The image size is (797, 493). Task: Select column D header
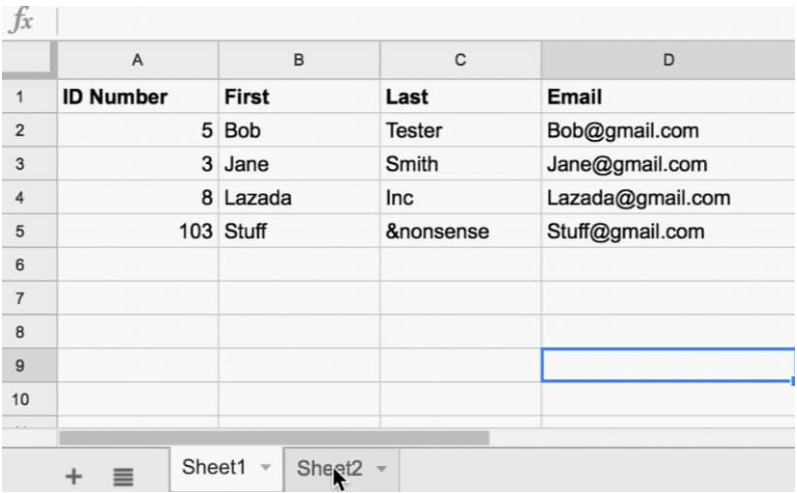coord(668,60)
